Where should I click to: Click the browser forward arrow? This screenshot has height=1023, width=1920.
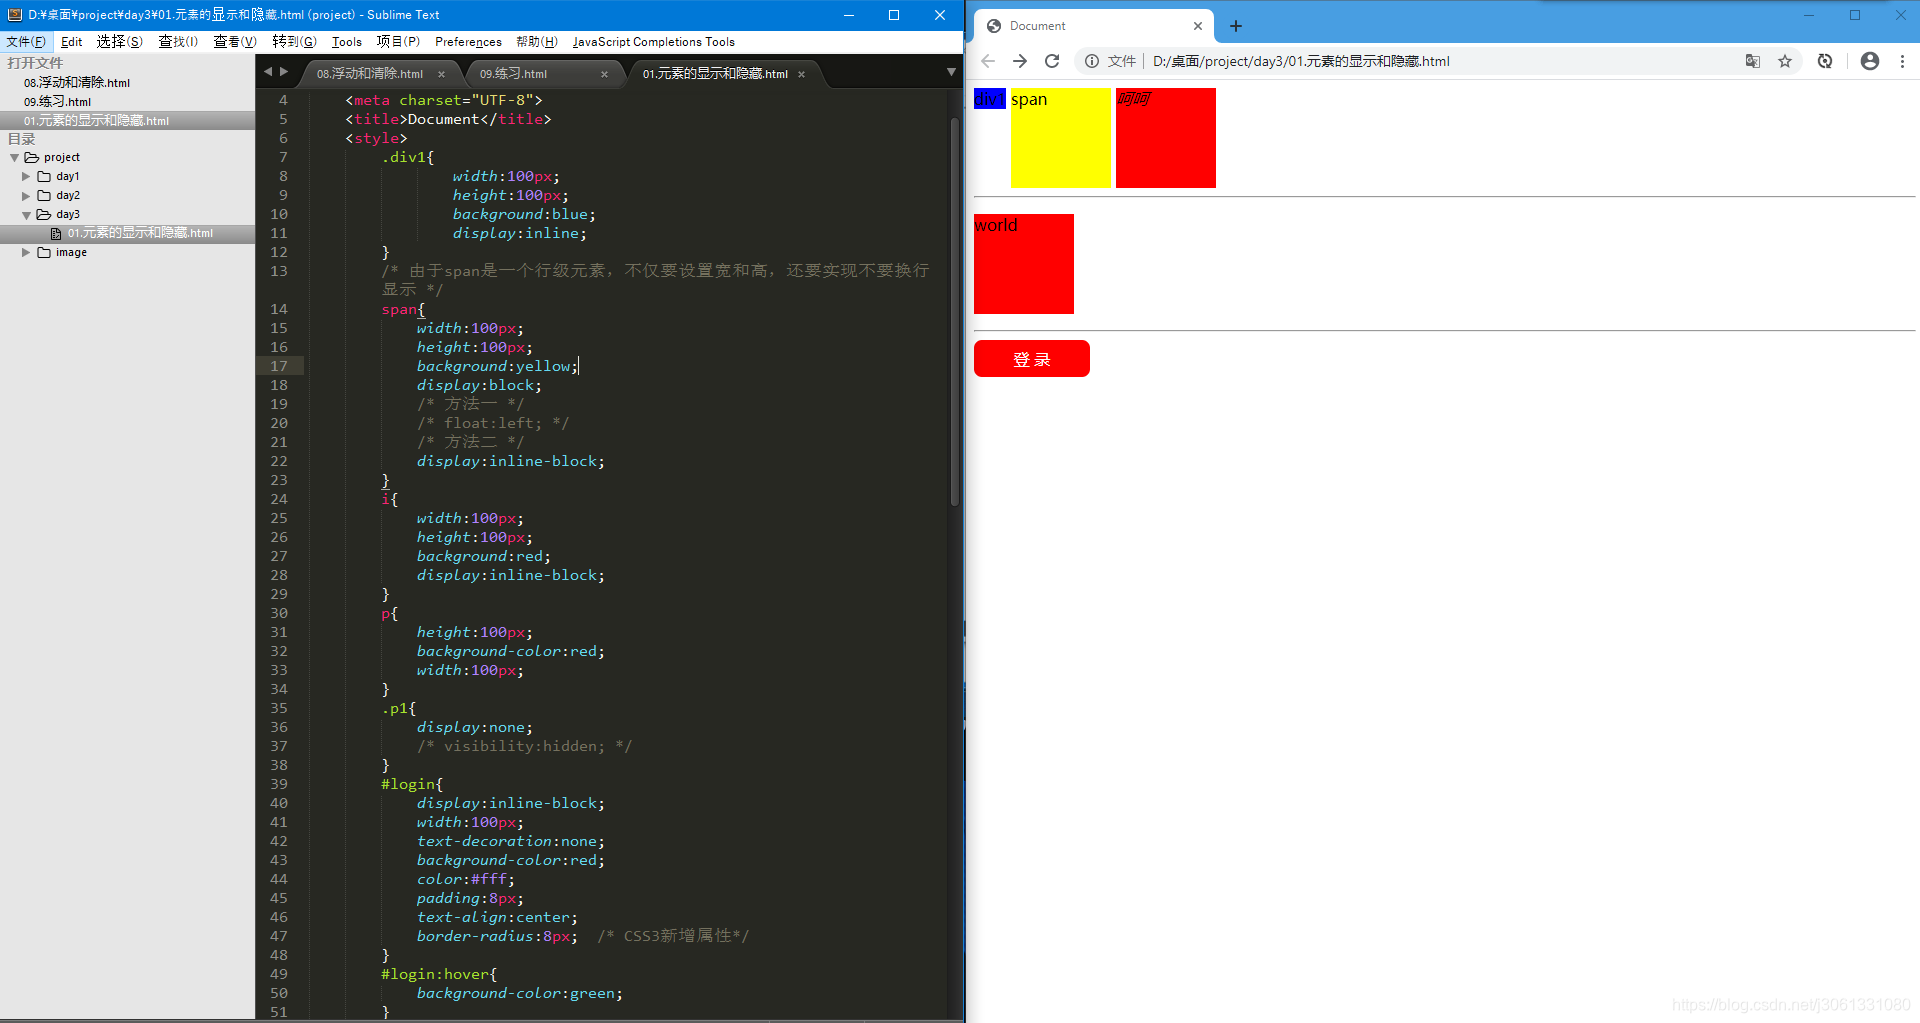[x=1020, y=61]
